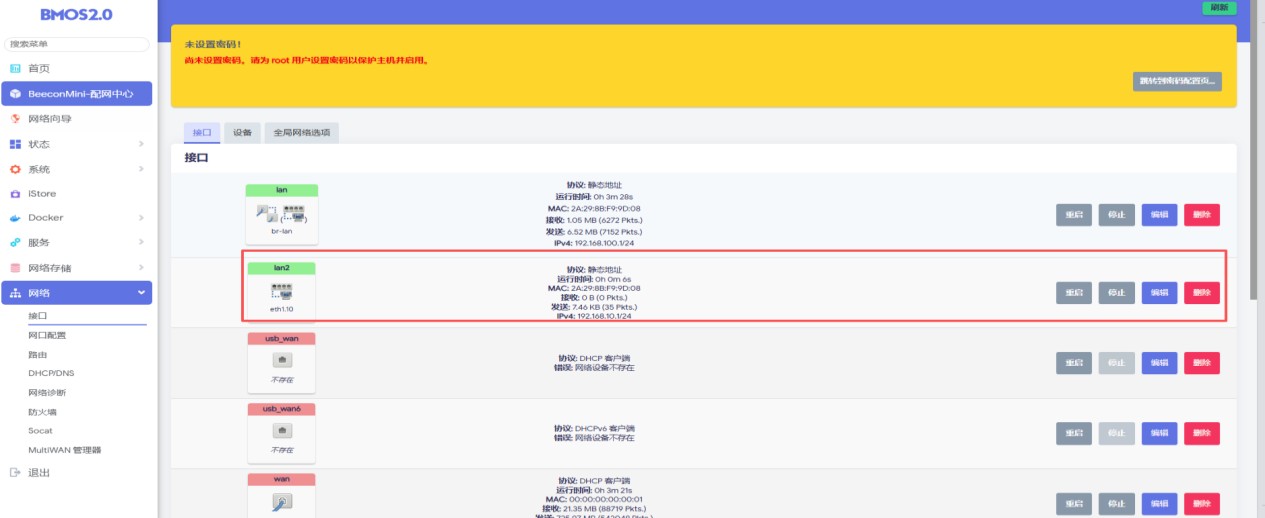Open 防火墙 submenu item
This screenshot has height=518, width=1265.
[42, 411]
